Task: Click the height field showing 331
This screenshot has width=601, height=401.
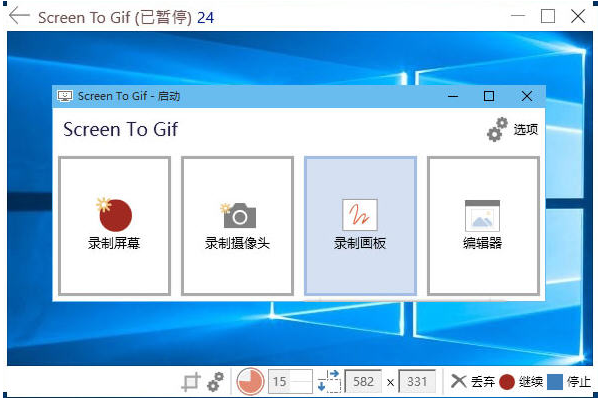Action: (417, 381)
